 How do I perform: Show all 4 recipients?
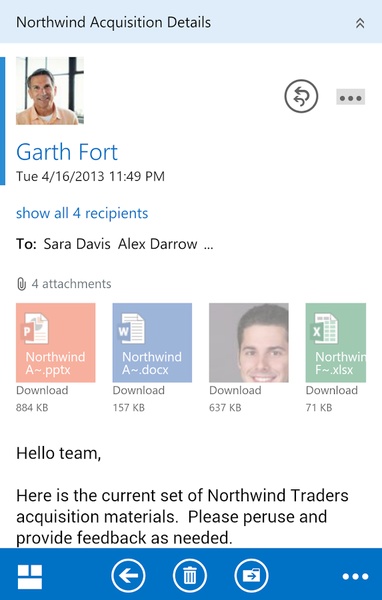coord(82,213)
